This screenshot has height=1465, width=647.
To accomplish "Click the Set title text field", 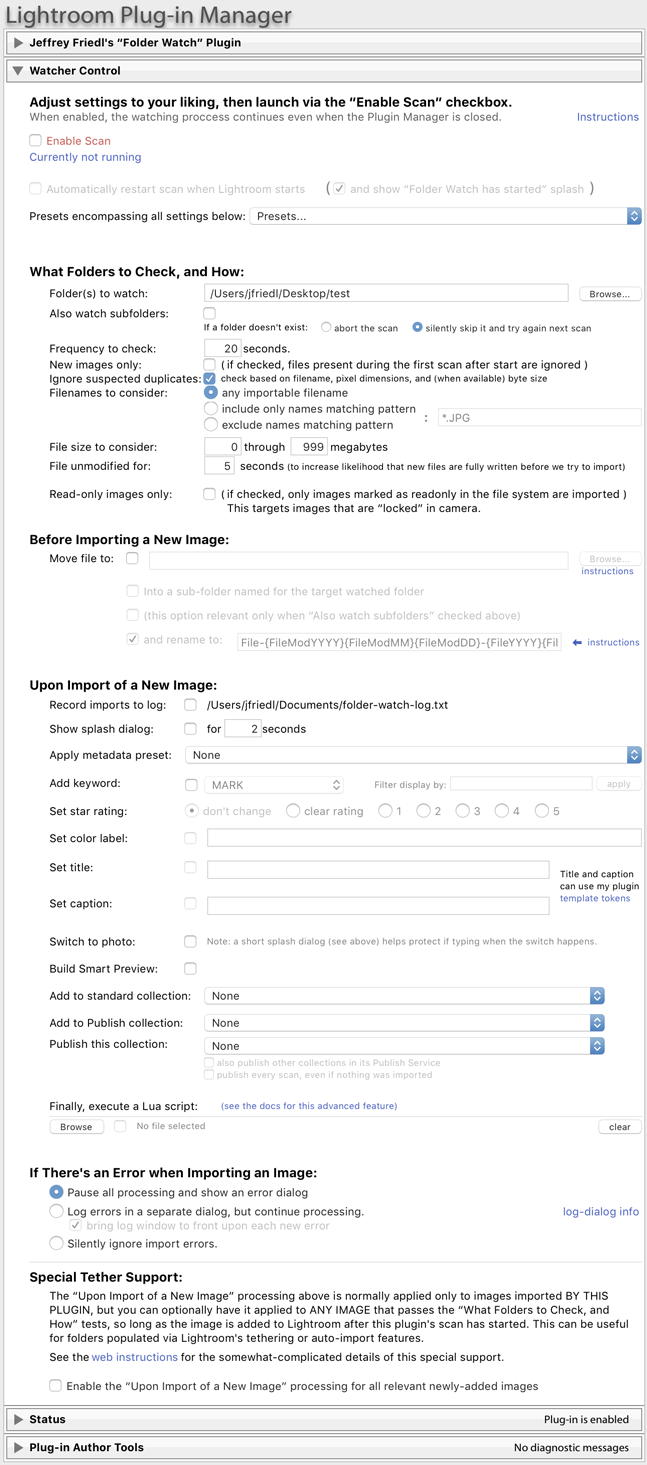I will pos(378,870).
